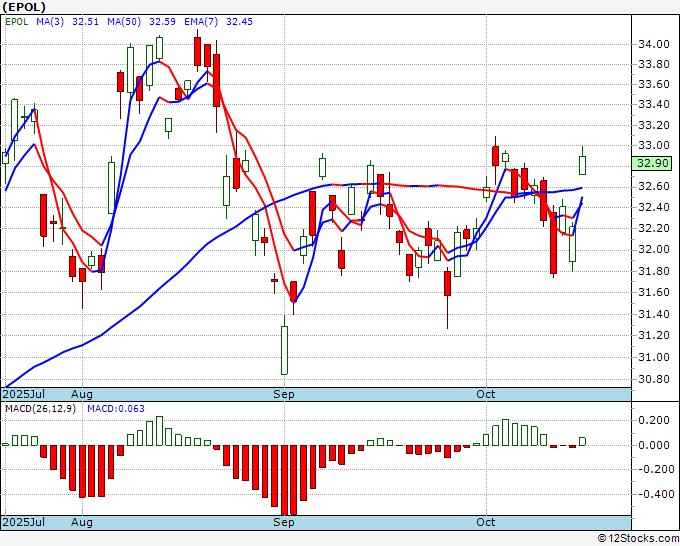
Task: Click Sep on the price chart time axis
Action: [284, 394]
